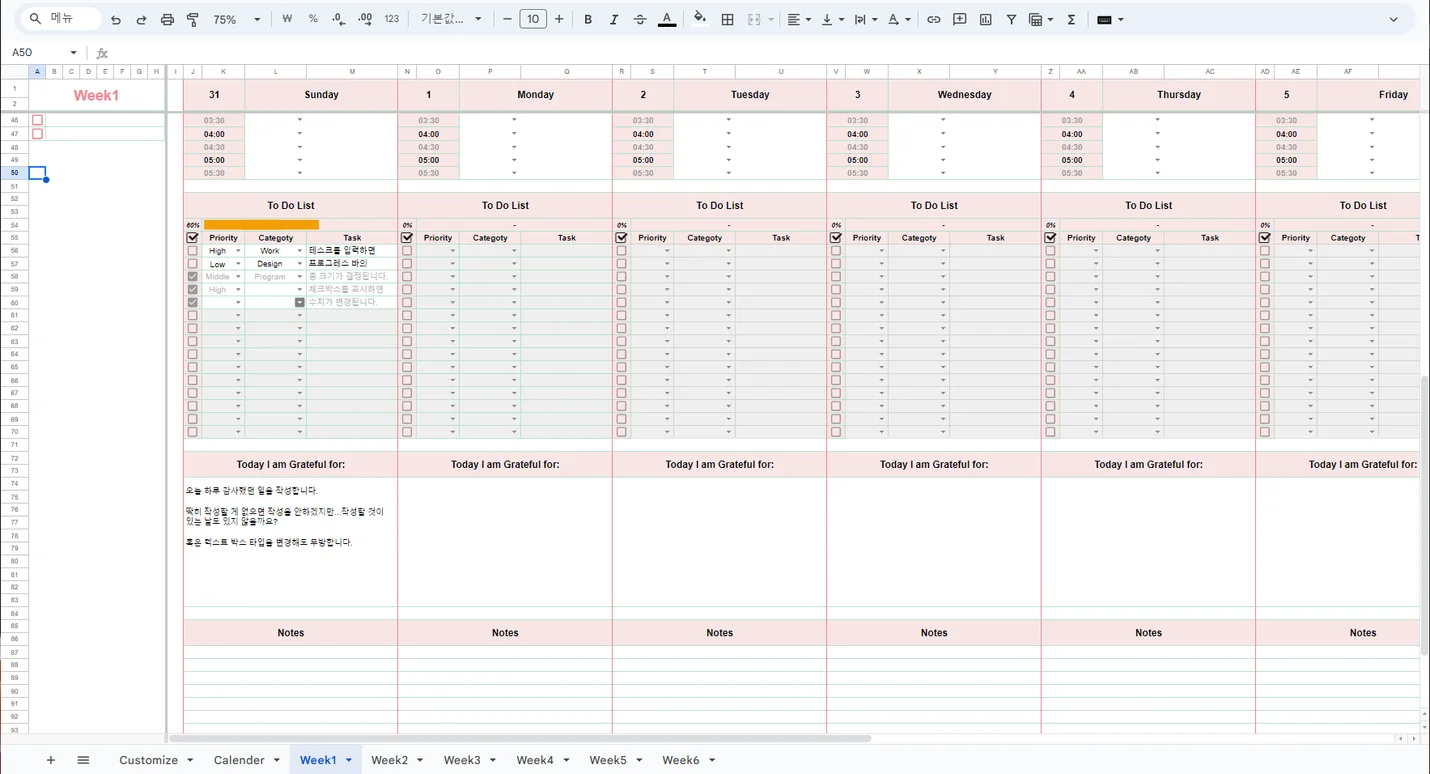Open input tools keyboard menu
This screenshot has width=1430, height=774.
[x=1110, y=19]
